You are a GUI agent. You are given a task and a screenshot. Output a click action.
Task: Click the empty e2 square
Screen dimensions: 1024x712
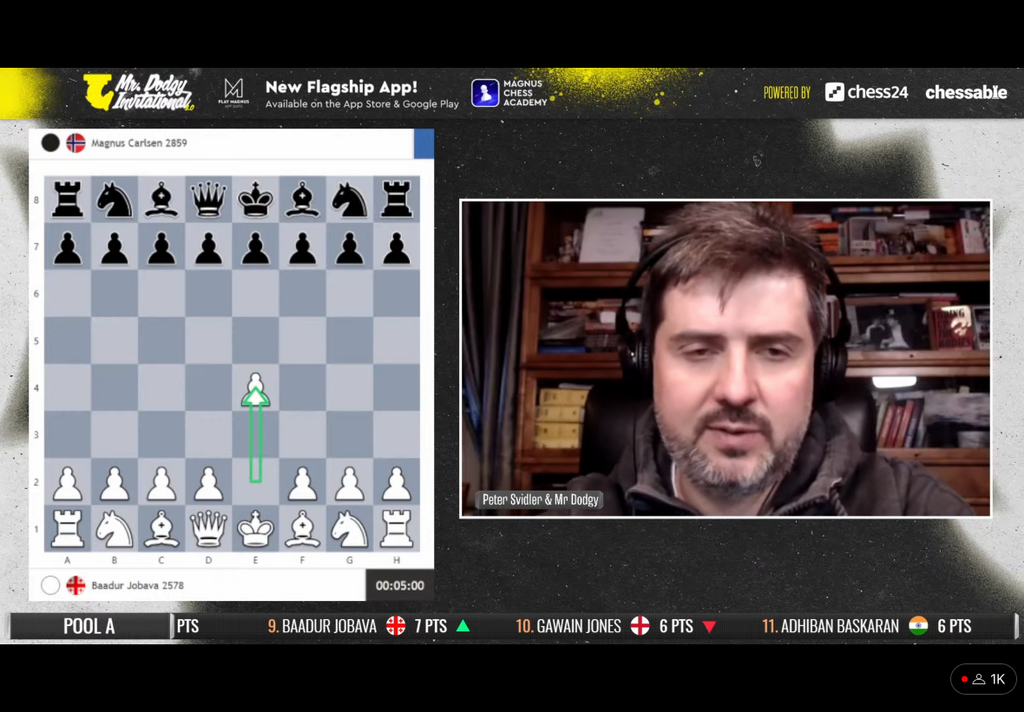pyautogui.click(x=255, y=481)
